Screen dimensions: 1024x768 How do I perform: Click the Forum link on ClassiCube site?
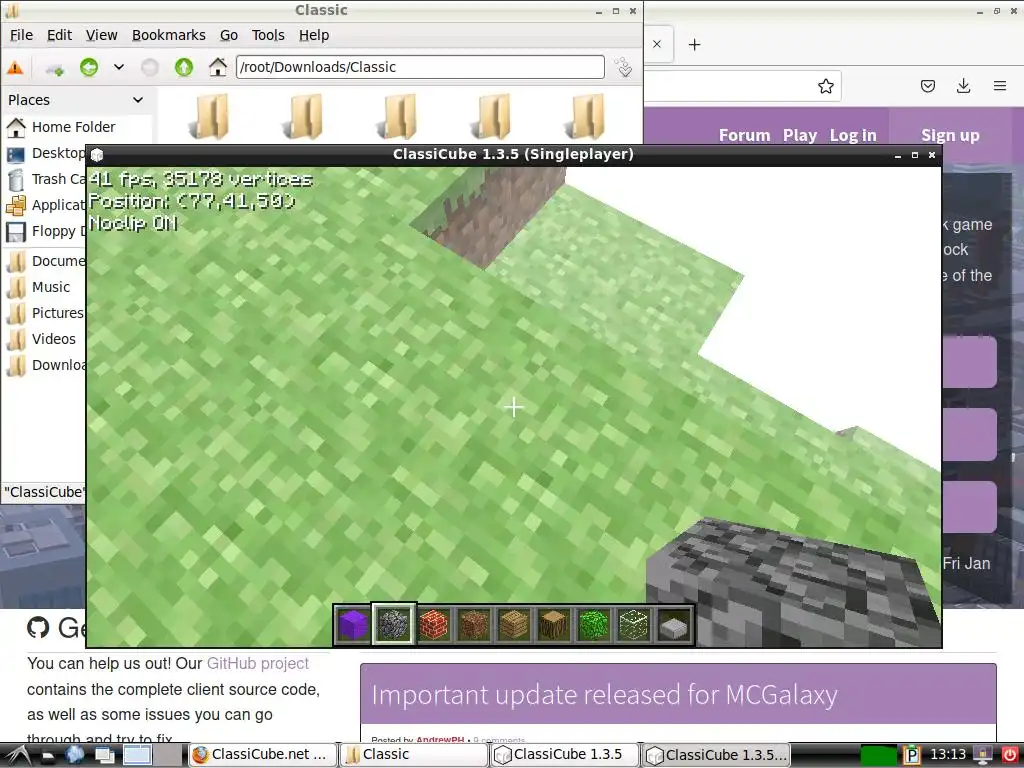click(x=744, y=135)
